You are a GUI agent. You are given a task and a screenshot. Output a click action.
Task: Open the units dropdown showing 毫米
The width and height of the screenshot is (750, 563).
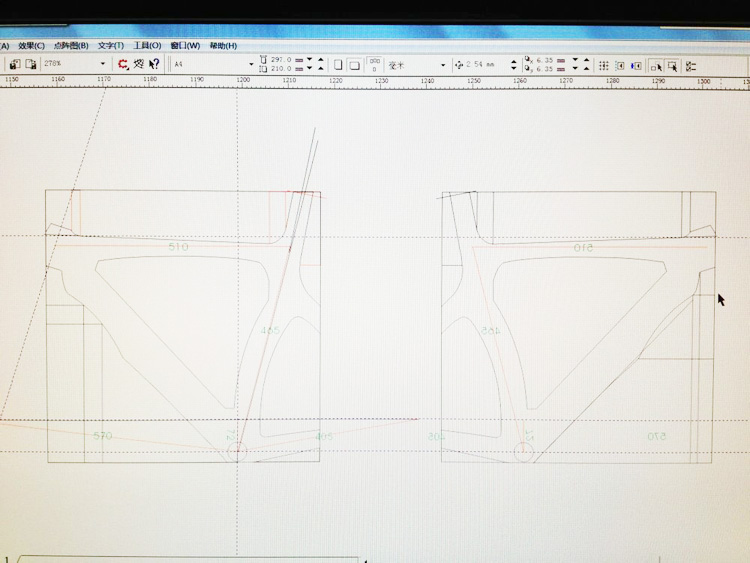pos(442,64)
